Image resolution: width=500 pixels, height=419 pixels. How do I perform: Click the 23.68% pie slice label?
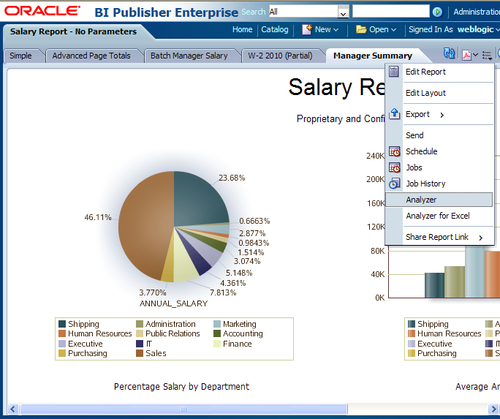coord(232,178)
